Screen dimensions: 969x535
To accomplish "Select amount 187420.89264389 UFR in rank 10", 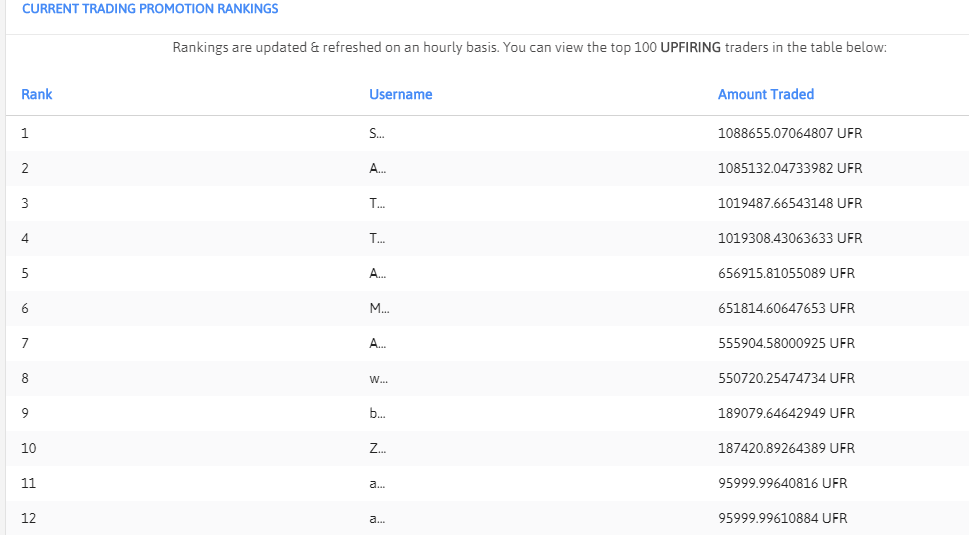I will [786, 449].
